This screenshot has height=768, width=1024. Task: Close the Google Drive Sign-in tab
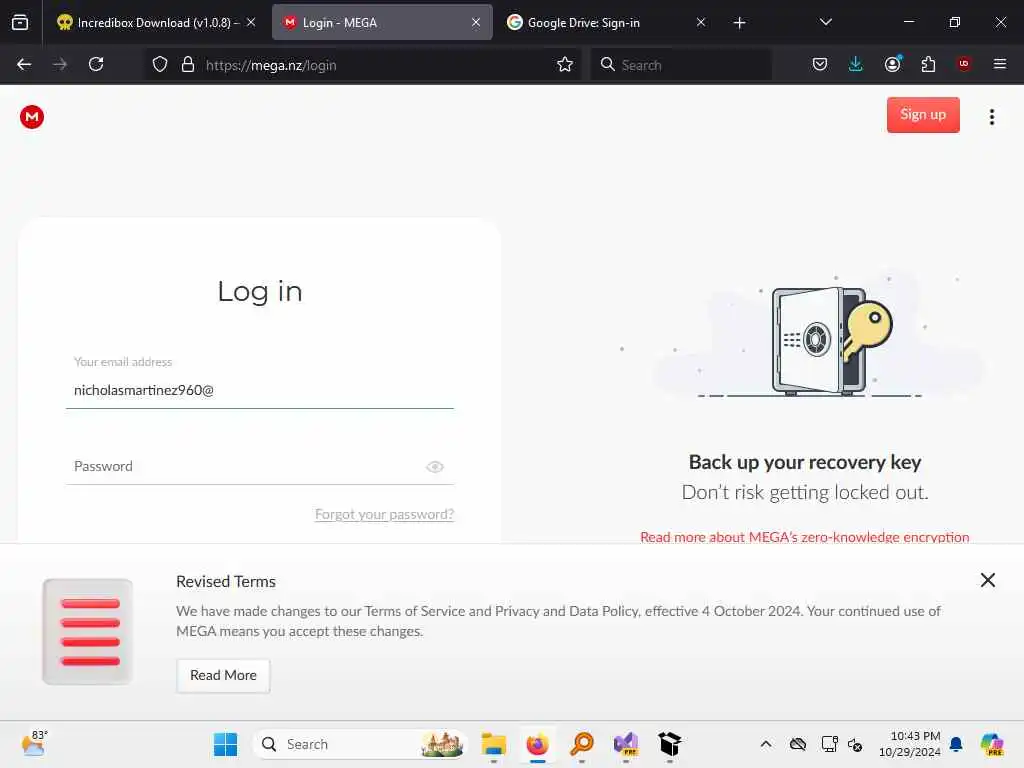pos(701,22)
